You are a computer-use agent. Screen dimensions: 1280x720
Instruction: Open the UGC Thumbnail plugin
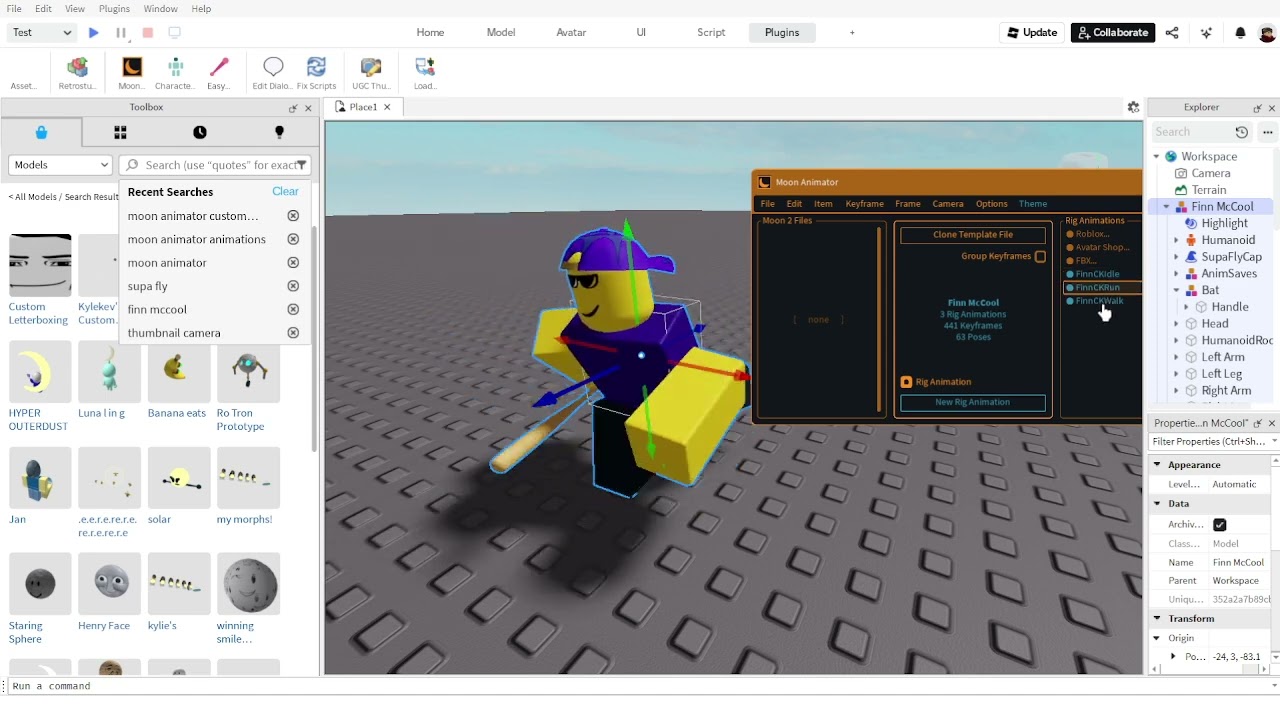click(371, 73)
